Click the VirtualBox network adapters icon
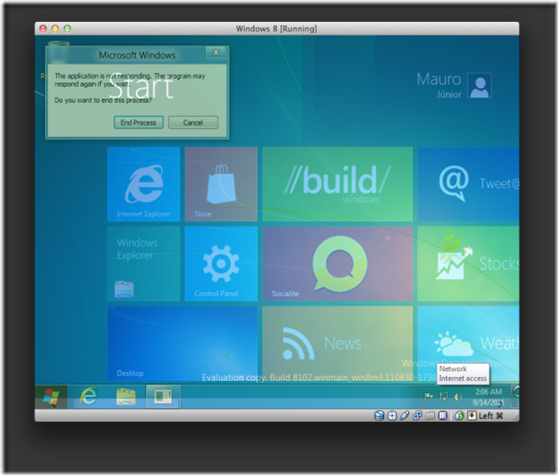 417,416
